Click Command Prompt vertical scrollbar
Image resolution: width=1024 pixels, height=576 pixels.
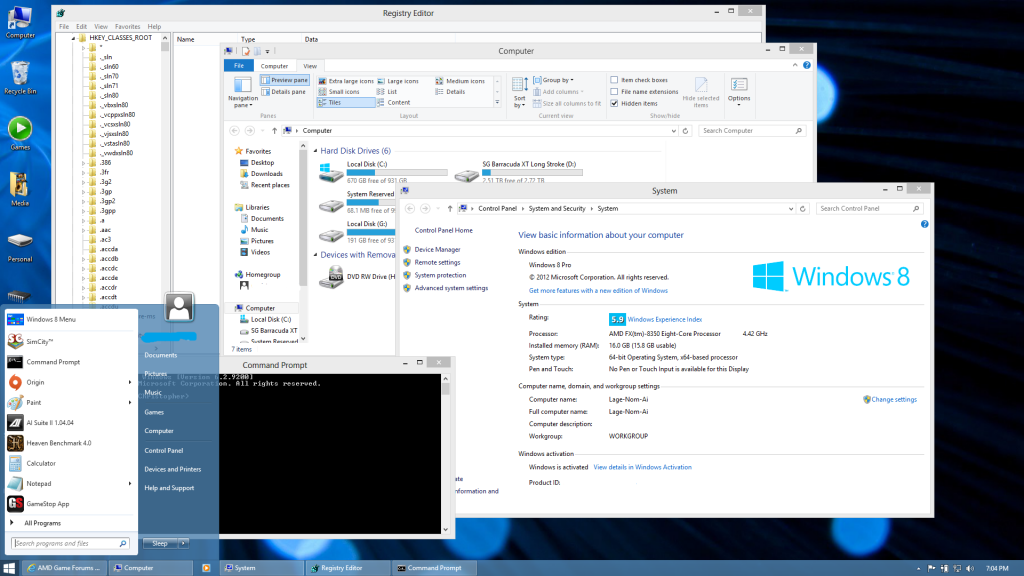coord(445,454)
